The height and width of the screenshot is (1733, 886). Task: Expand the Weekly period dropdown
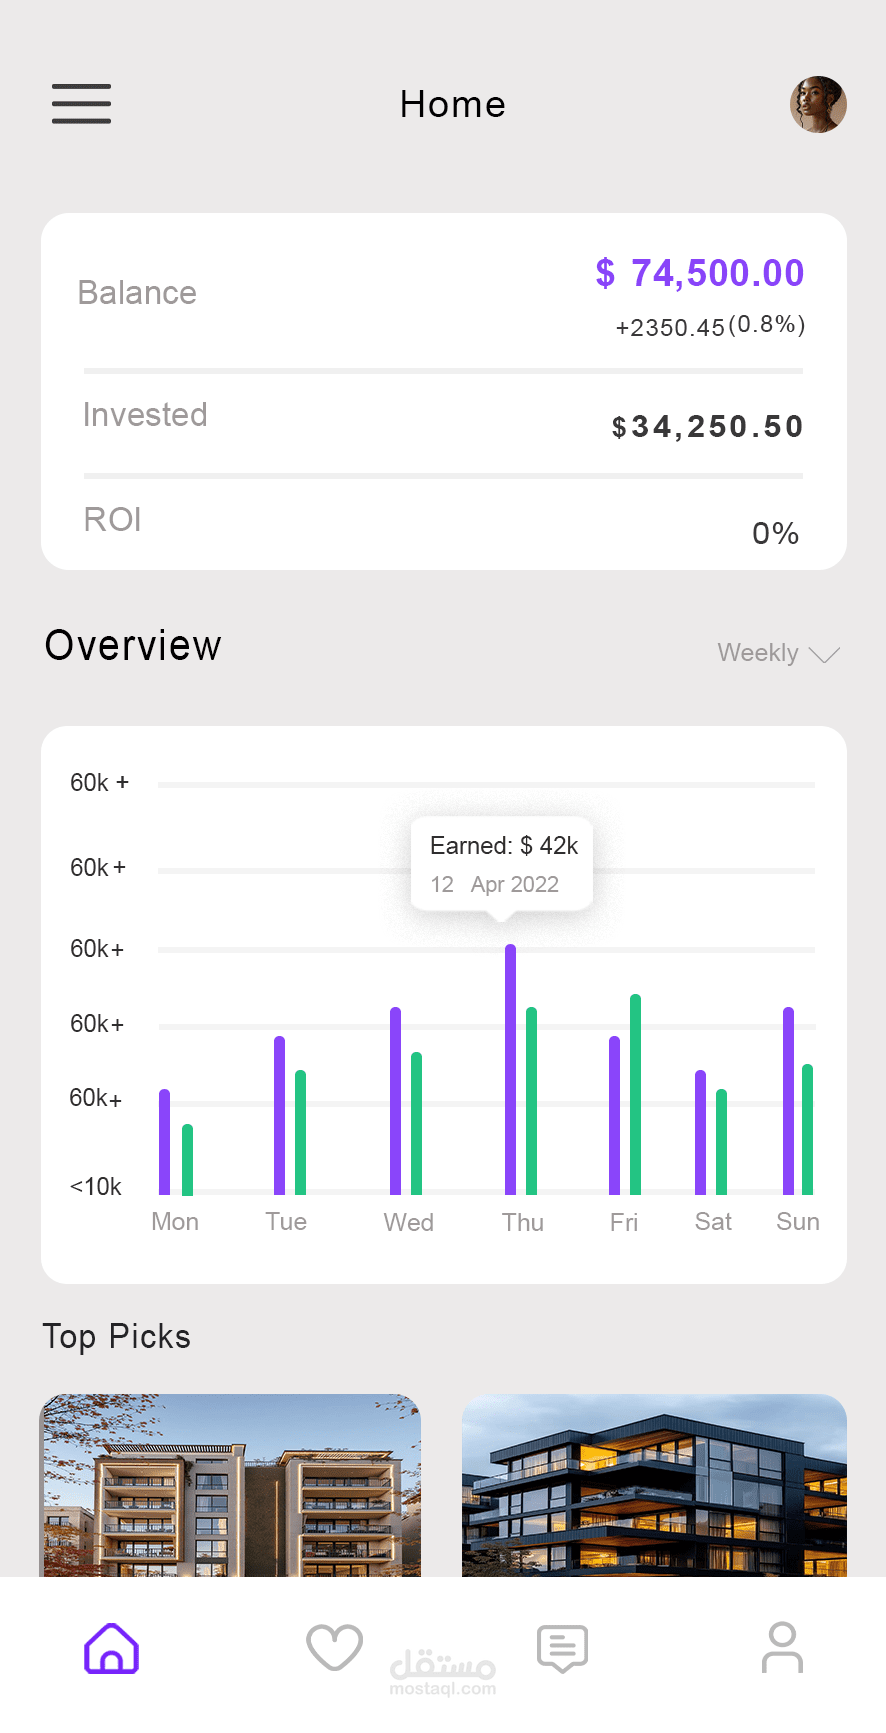[x=758, y=653]
